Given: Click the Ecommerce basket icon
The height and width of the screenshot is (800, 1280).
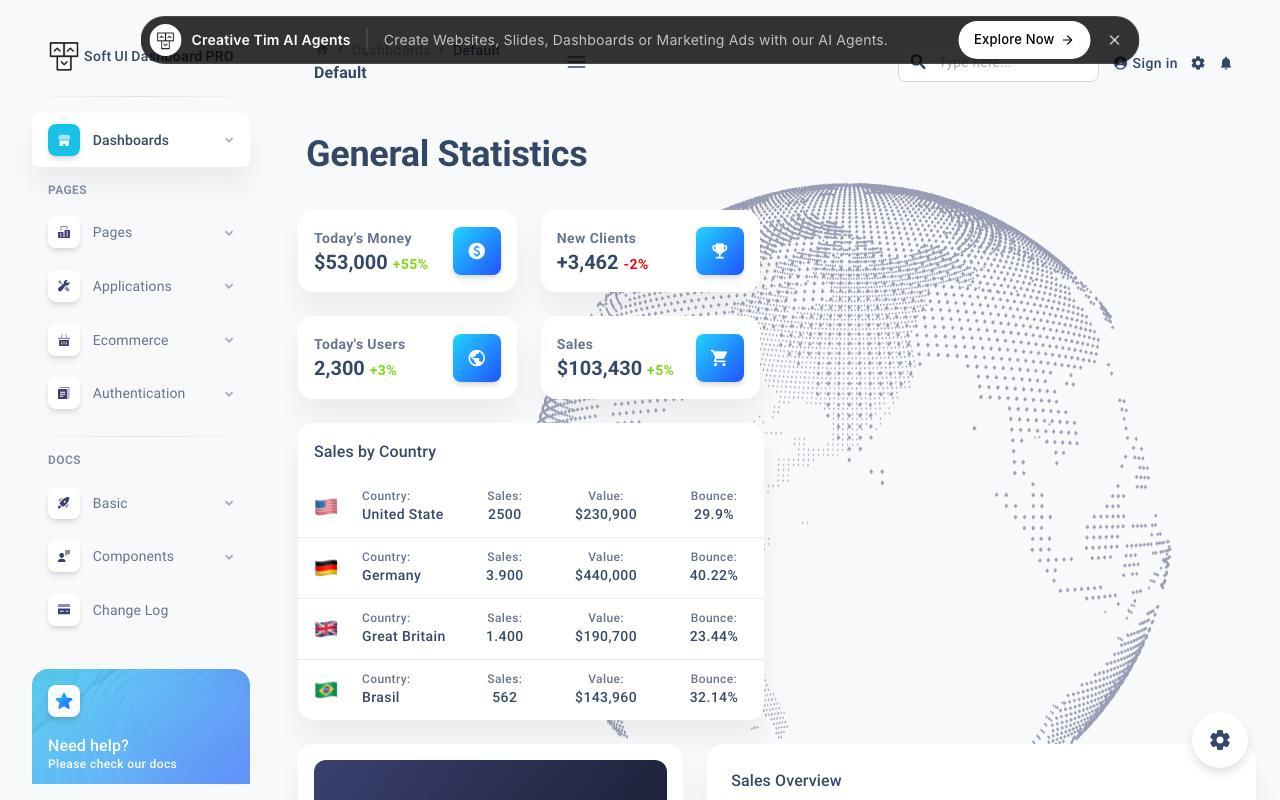Looking at the screenshot, I should coord(64,340).
